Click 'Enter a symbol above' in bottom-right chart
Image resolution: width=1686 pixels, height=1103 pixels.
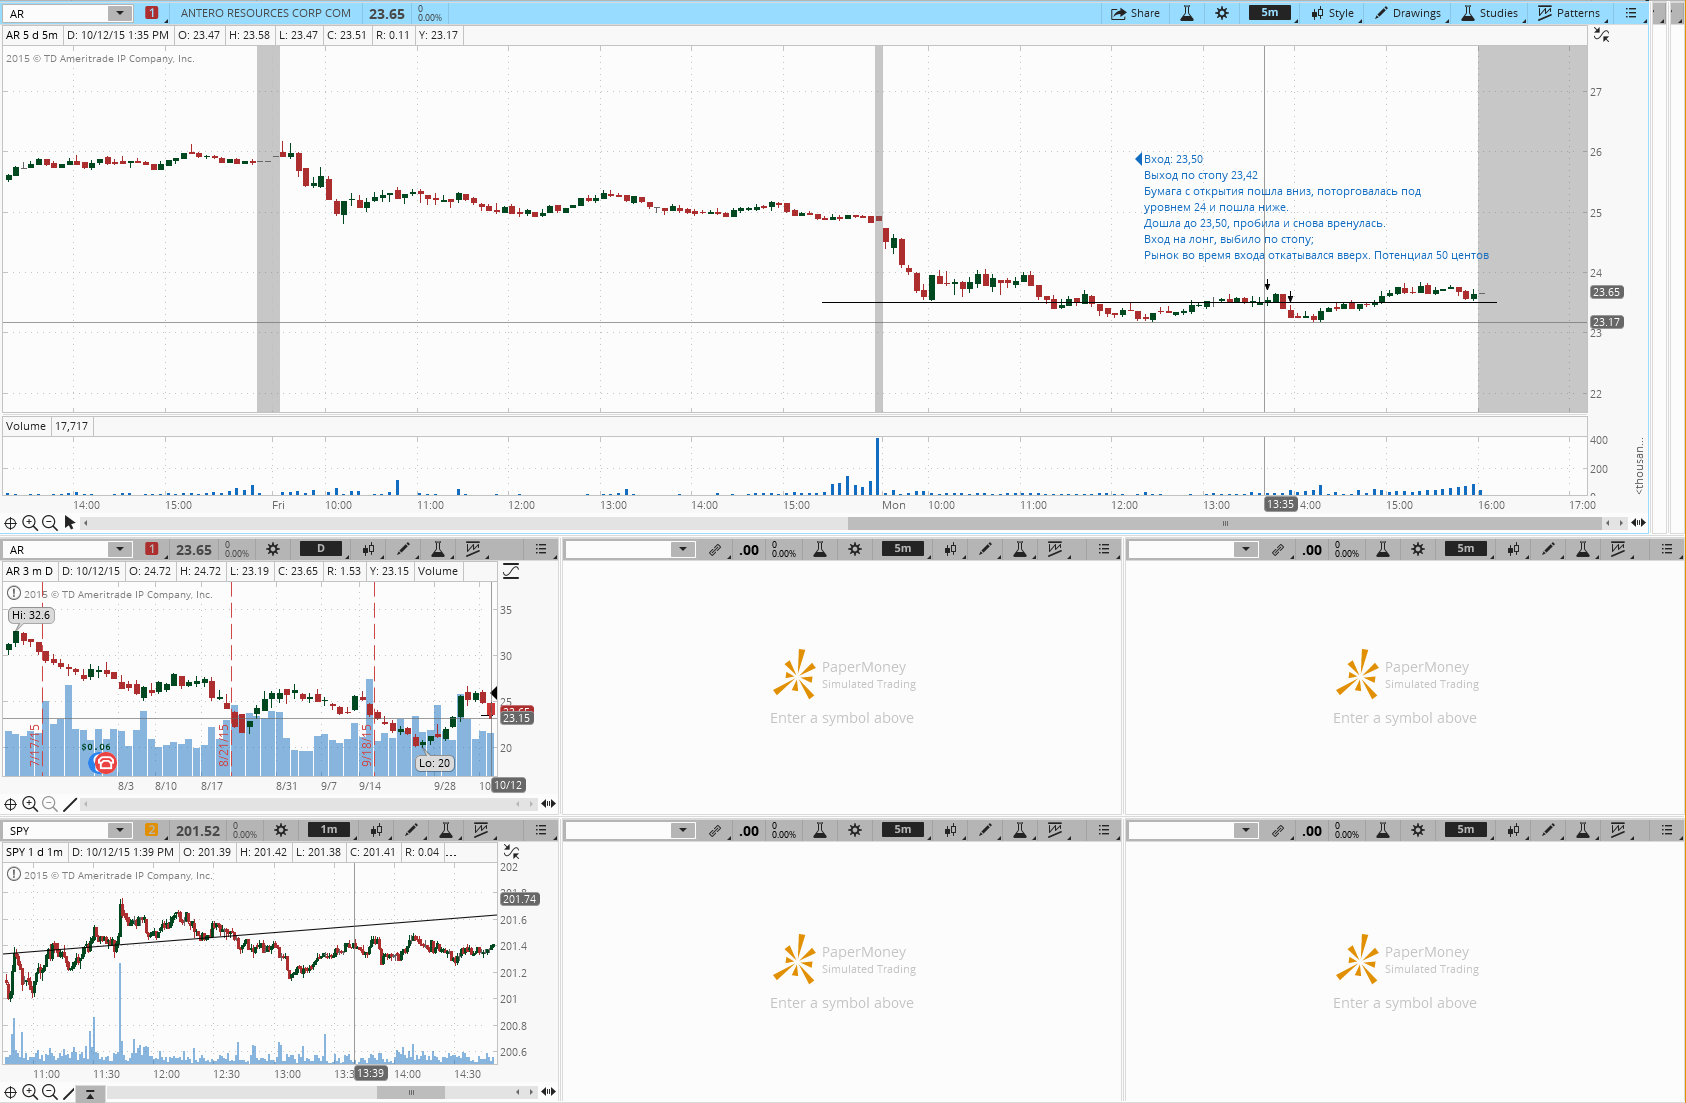(x=1404, y=1003)
